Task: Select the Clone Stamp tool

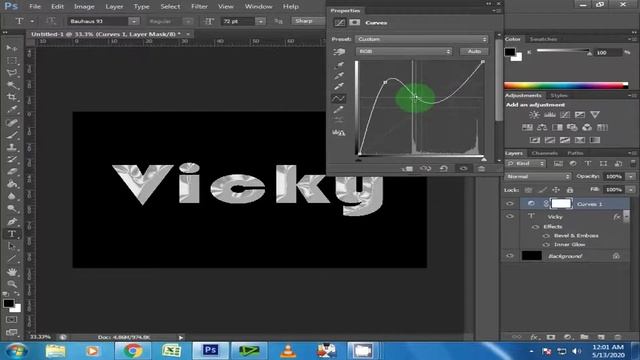Action: pyautogui.click(x=11, y=147)
